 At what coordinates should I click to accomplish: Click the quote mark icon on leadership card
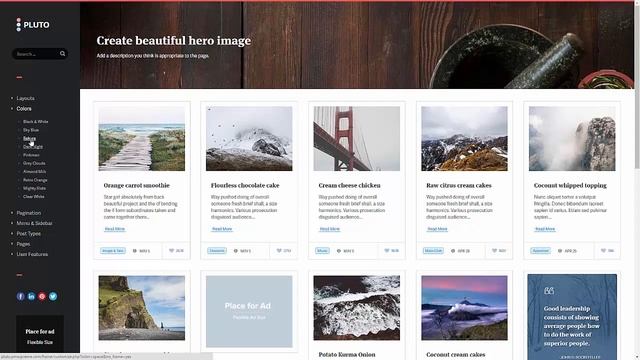click(x=549, y=291)
